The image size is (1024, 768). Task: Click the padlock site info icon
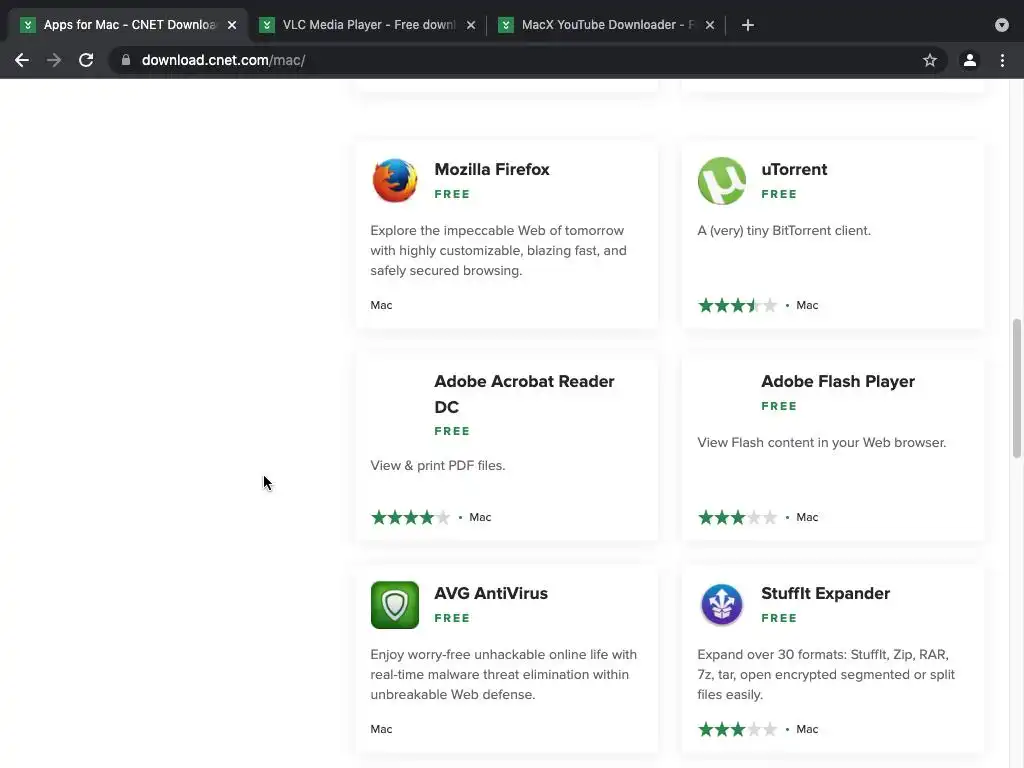[x=126, y=60]
